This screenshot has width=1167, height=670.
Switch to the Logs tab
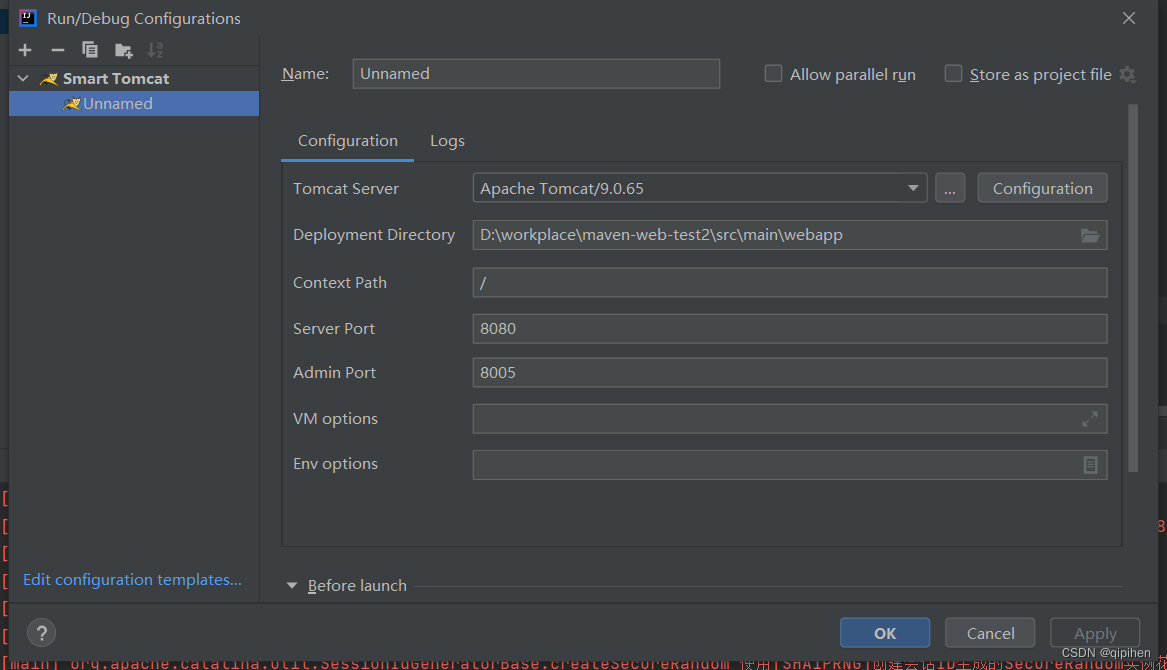447,141
